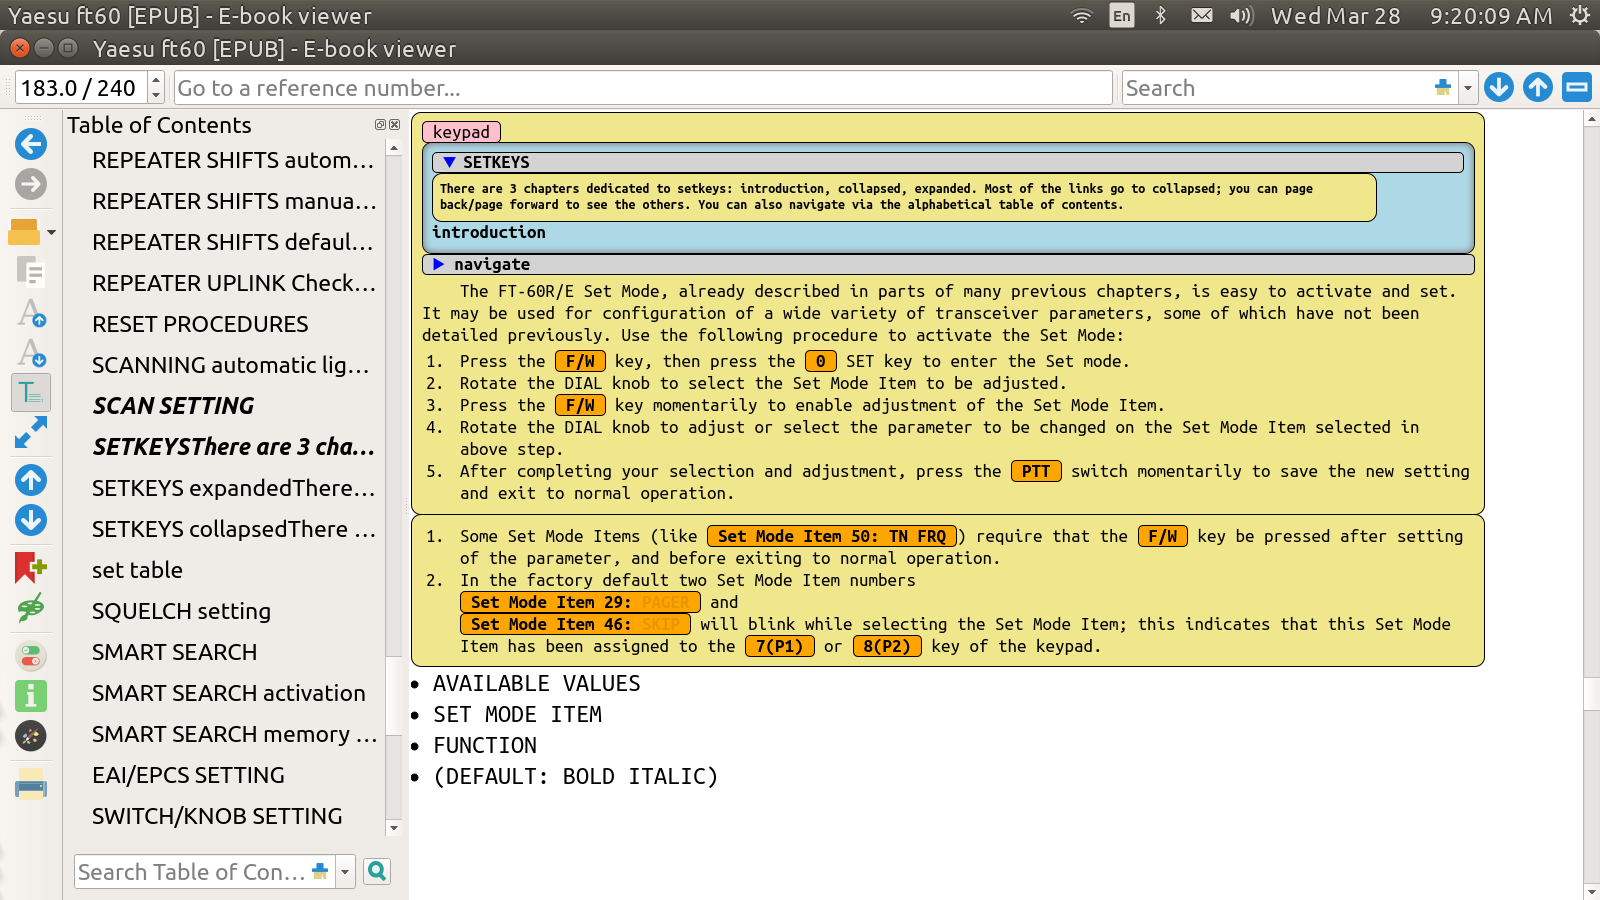Open EAI/EPCS SETTING entry
The height and width of the screenshot is (900, 1600).
pyautogui.click(x=188, y=775)
